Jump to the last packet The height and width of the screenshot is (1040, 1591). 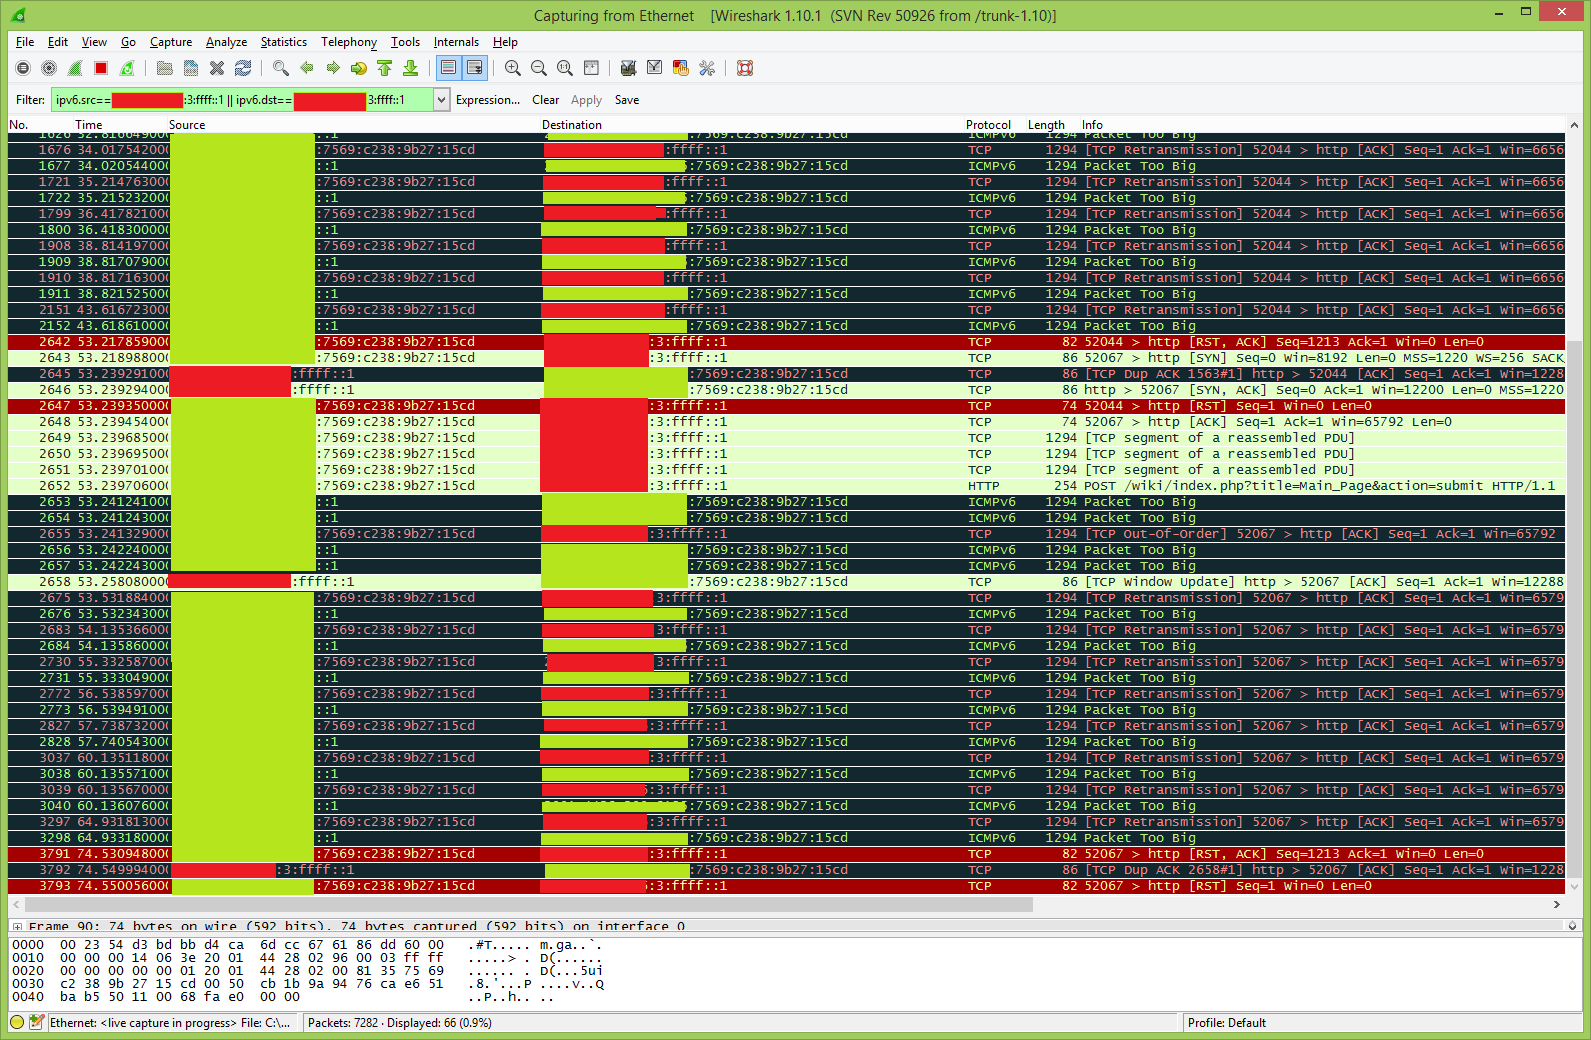(x=411, y=68)
